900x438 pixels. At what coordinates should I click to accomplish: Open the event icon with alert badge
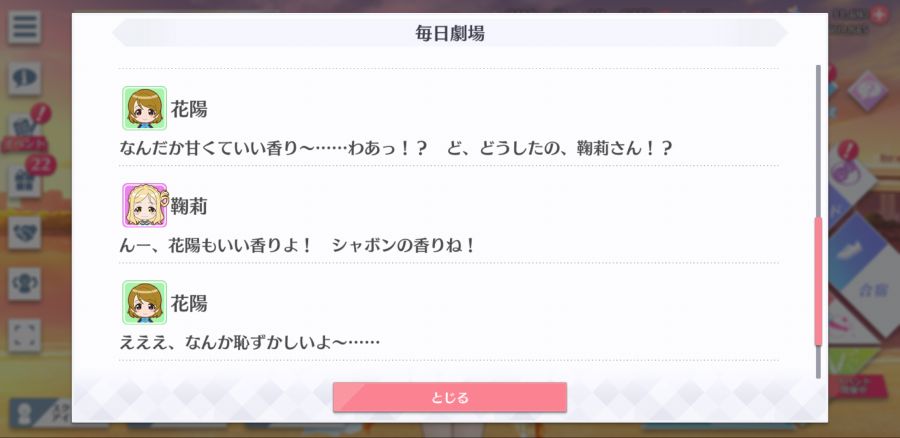(24, 131)
